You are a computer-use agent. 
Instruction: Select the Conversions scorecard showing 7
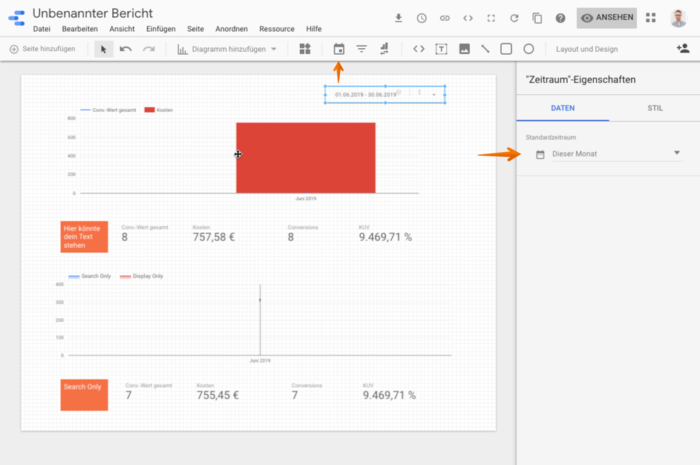click(x=307, y=392)
